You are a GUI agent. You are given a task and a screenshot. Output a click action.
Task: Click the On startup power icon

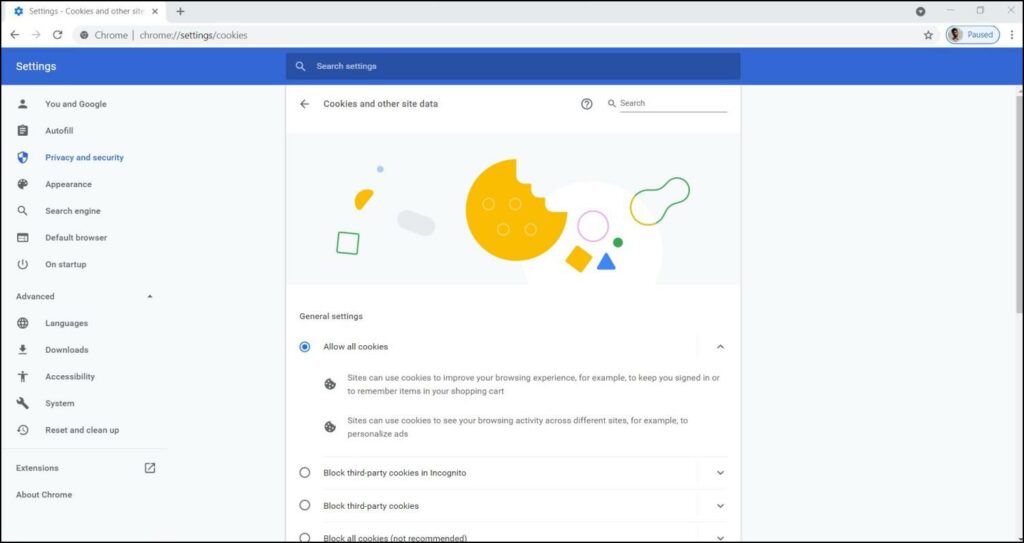pyautogui.click(x=23, y=265)
